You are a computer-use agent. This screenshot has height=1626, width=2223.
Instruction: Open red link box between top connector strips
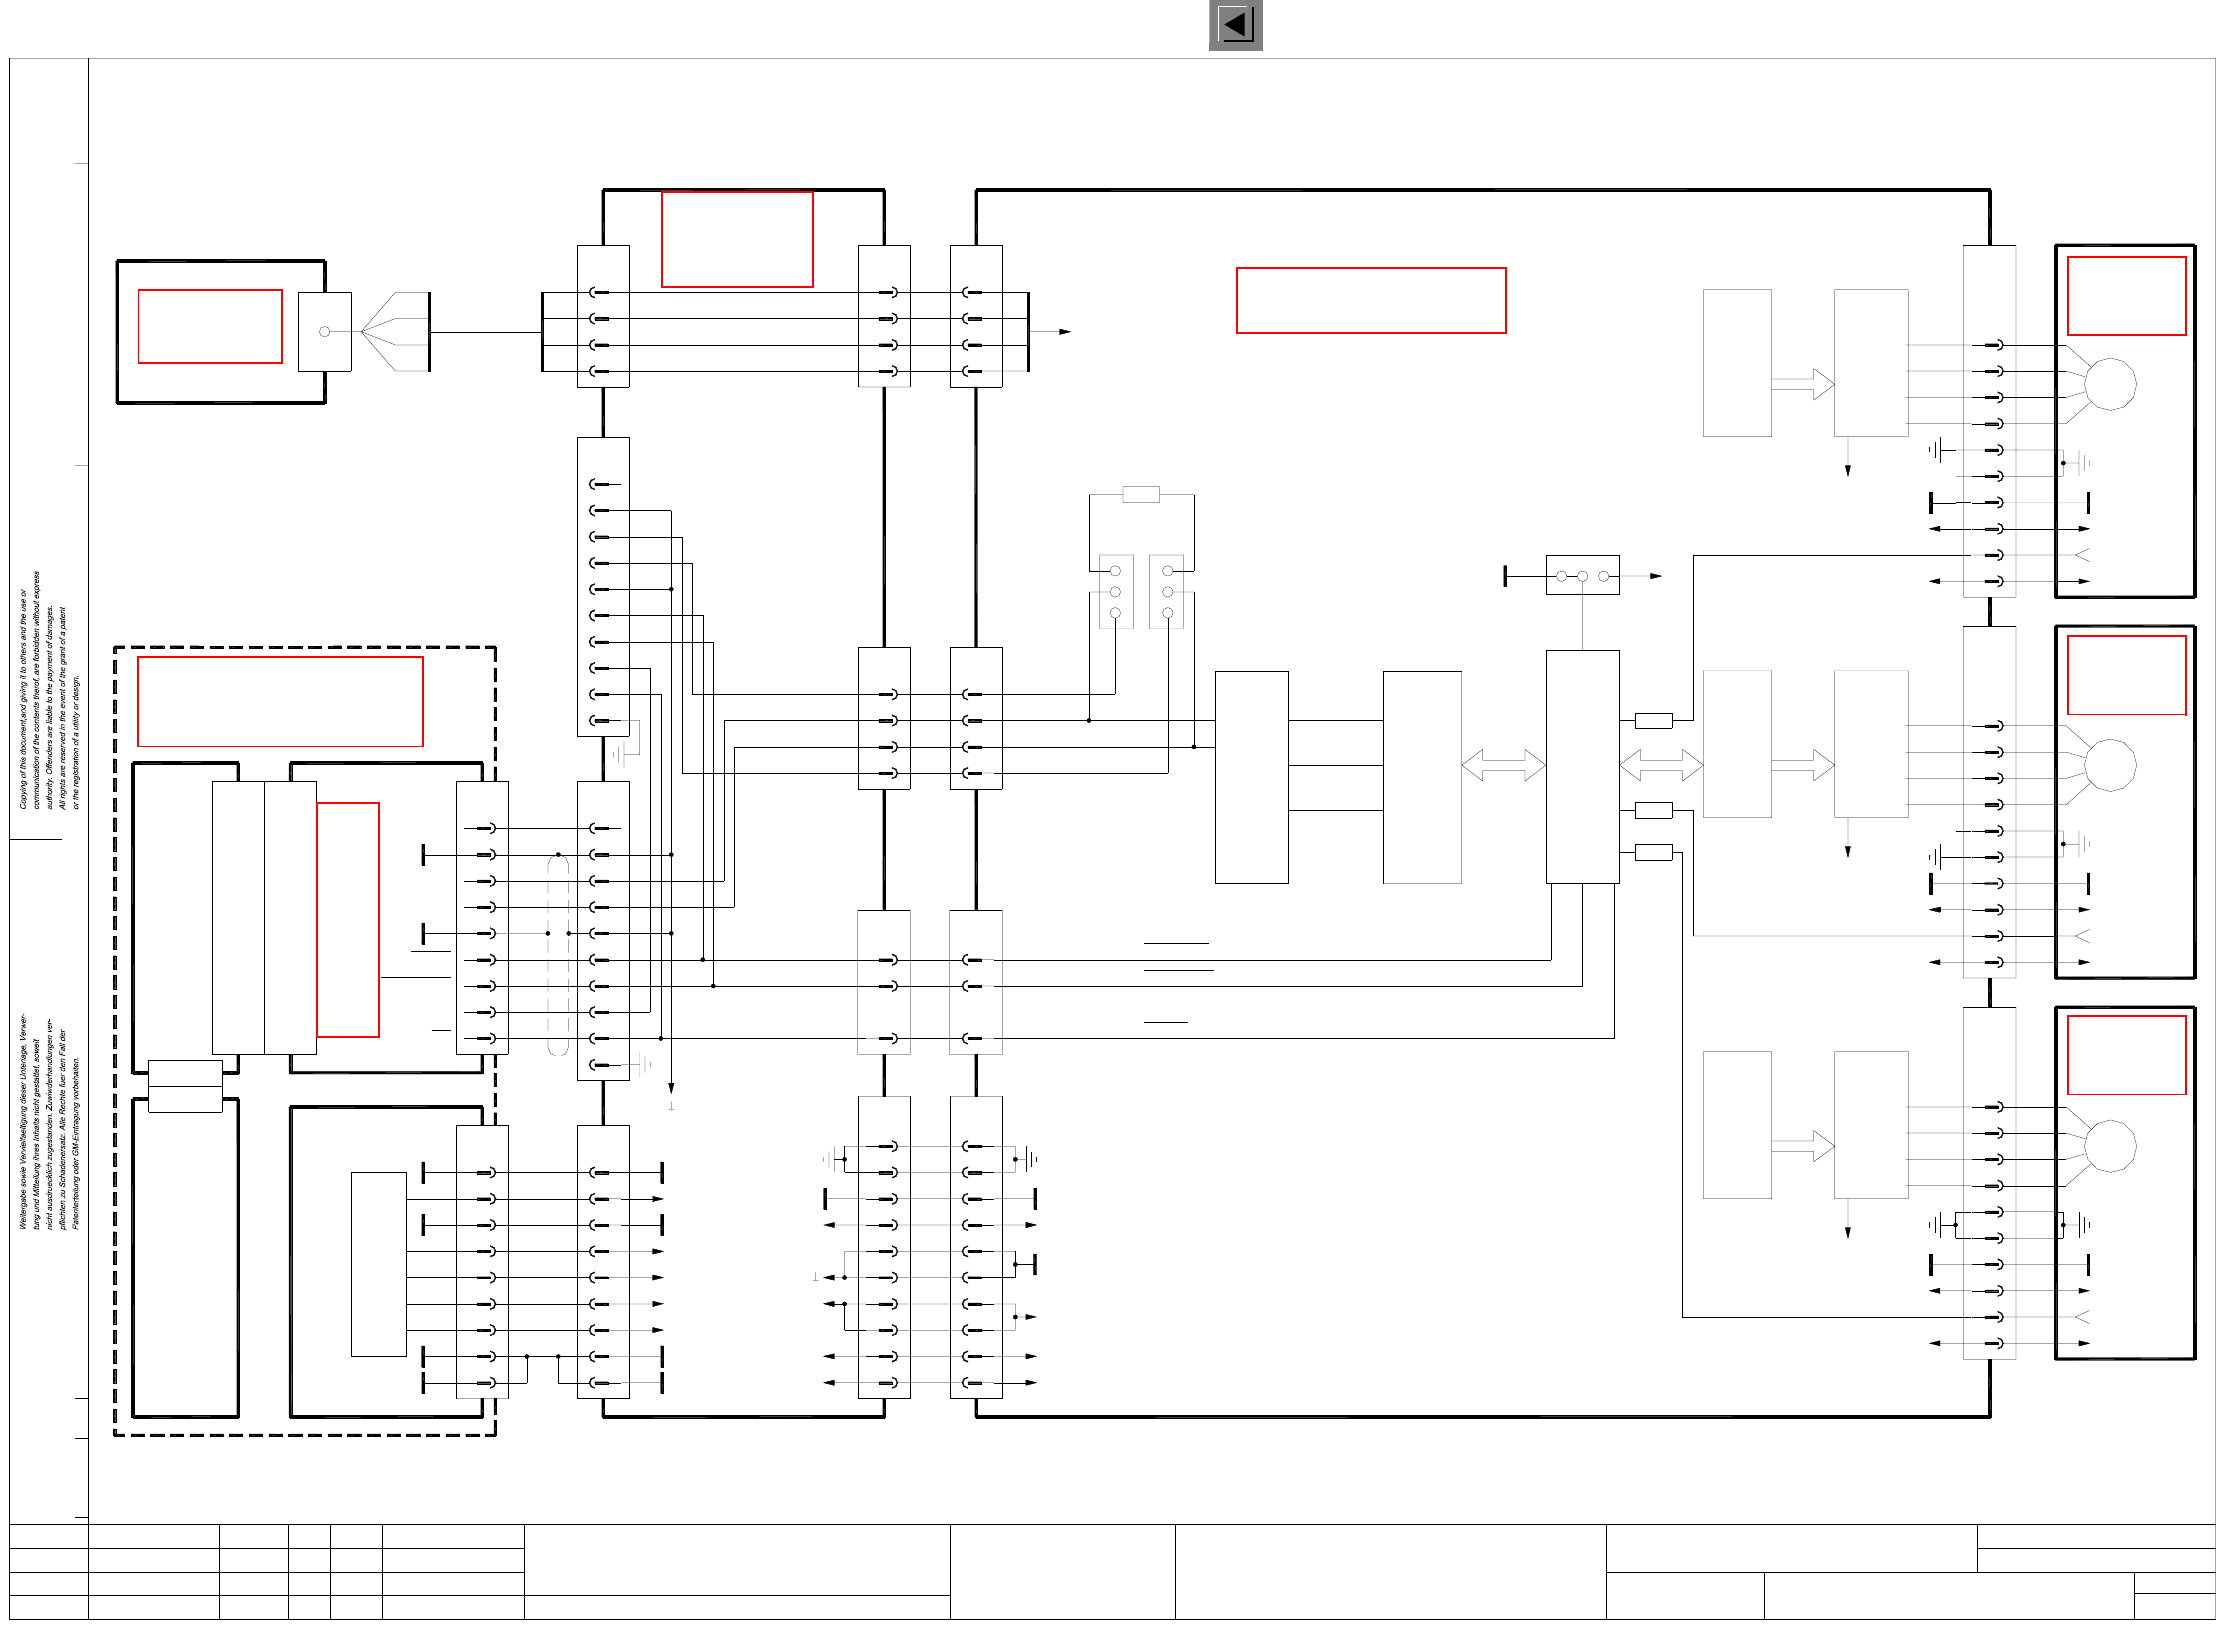[x=737, y=239]
